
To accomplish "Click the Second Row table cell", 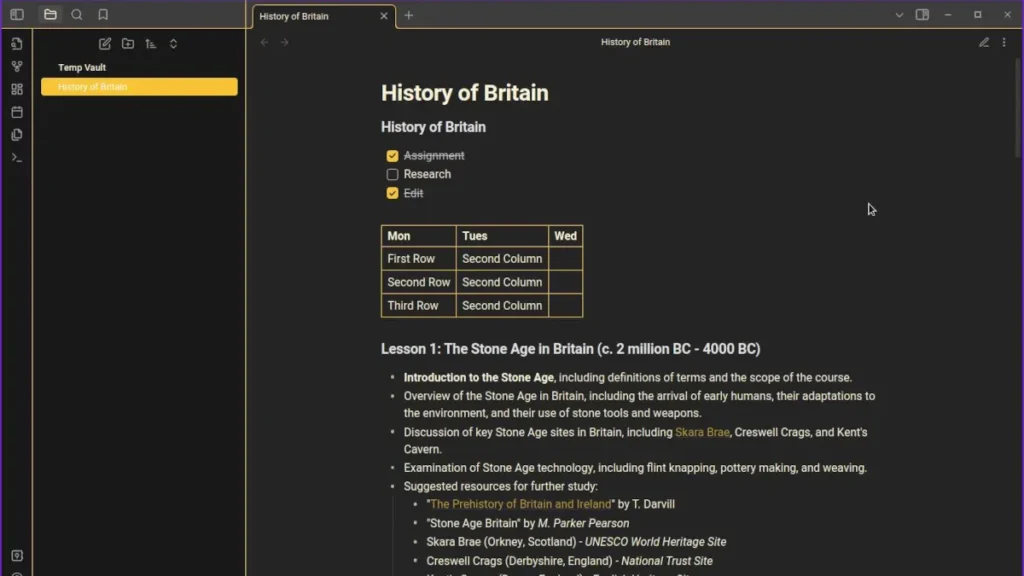I will pos(419,282).
